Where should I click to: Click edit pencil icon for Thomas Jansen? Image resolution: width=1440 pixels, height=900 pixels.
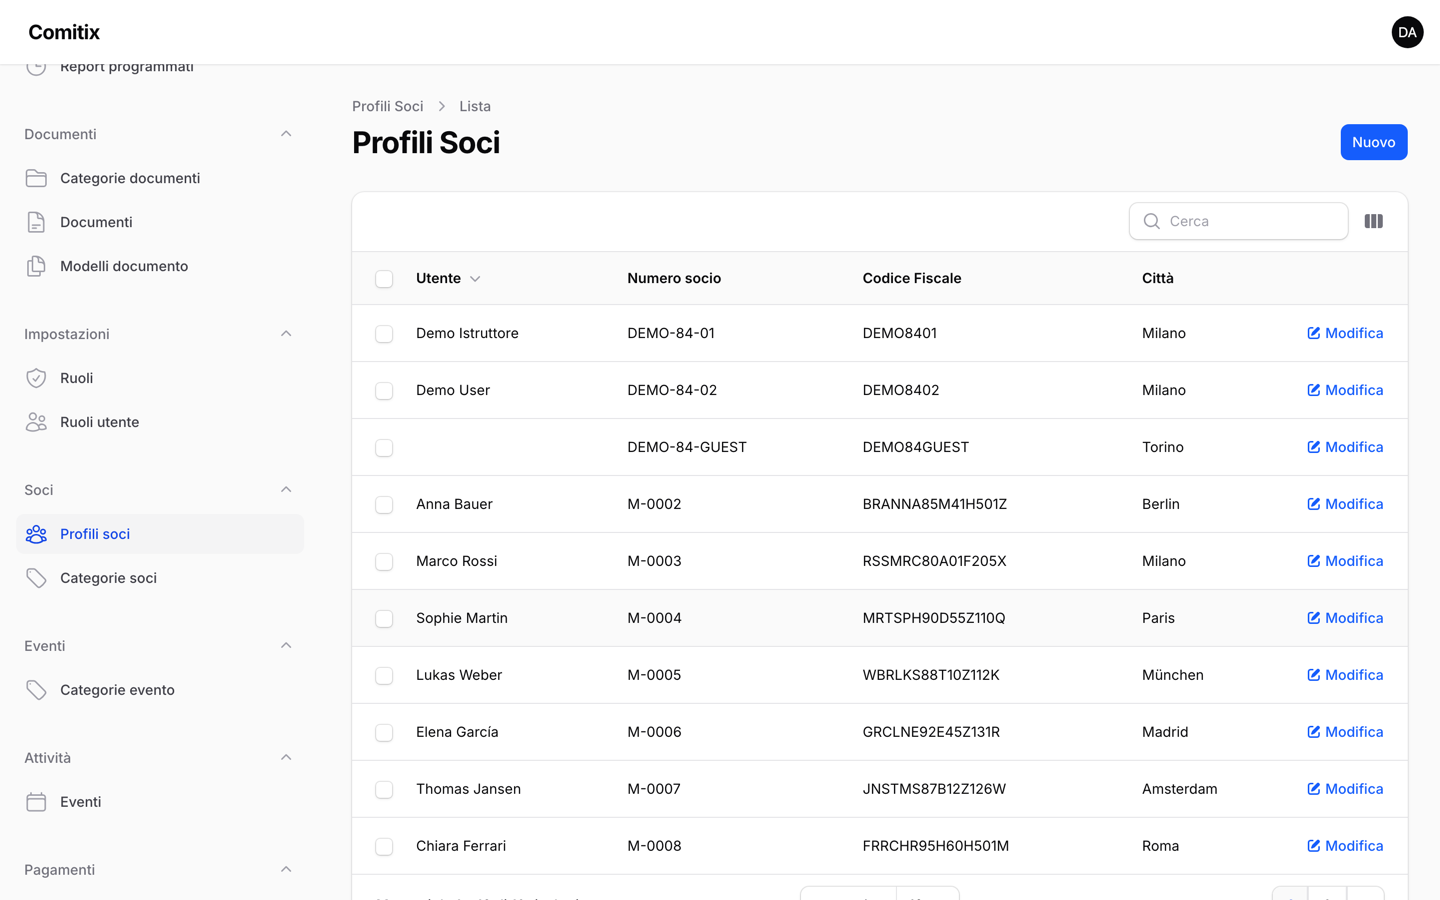[1314, 789]
